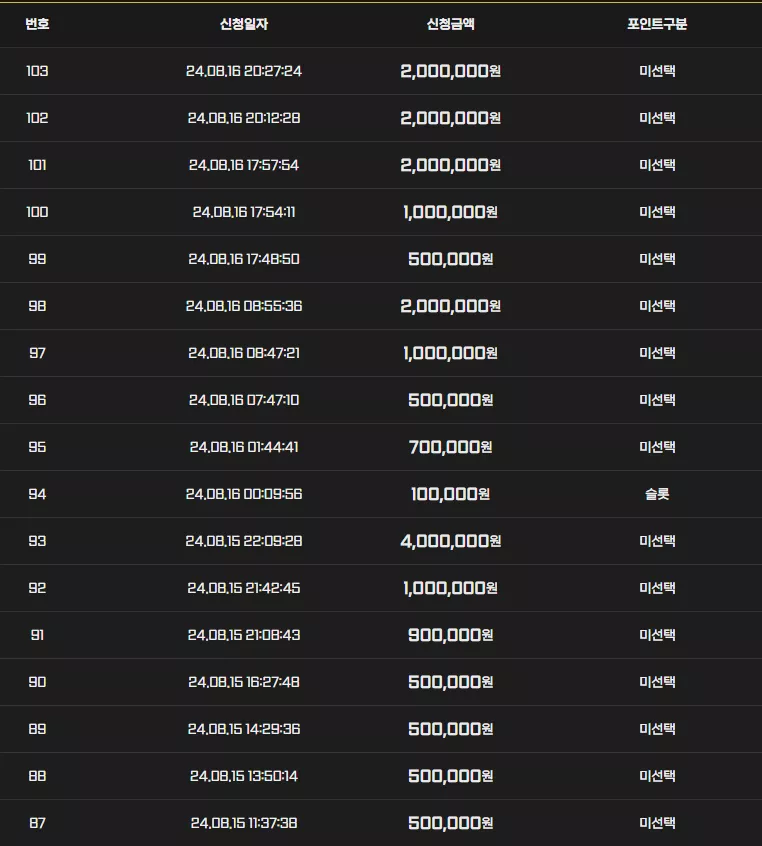The height and width of the screenshot is (846, 762).
Task: Click the 슬롯 point type in row 94
Action: [657, 494]
